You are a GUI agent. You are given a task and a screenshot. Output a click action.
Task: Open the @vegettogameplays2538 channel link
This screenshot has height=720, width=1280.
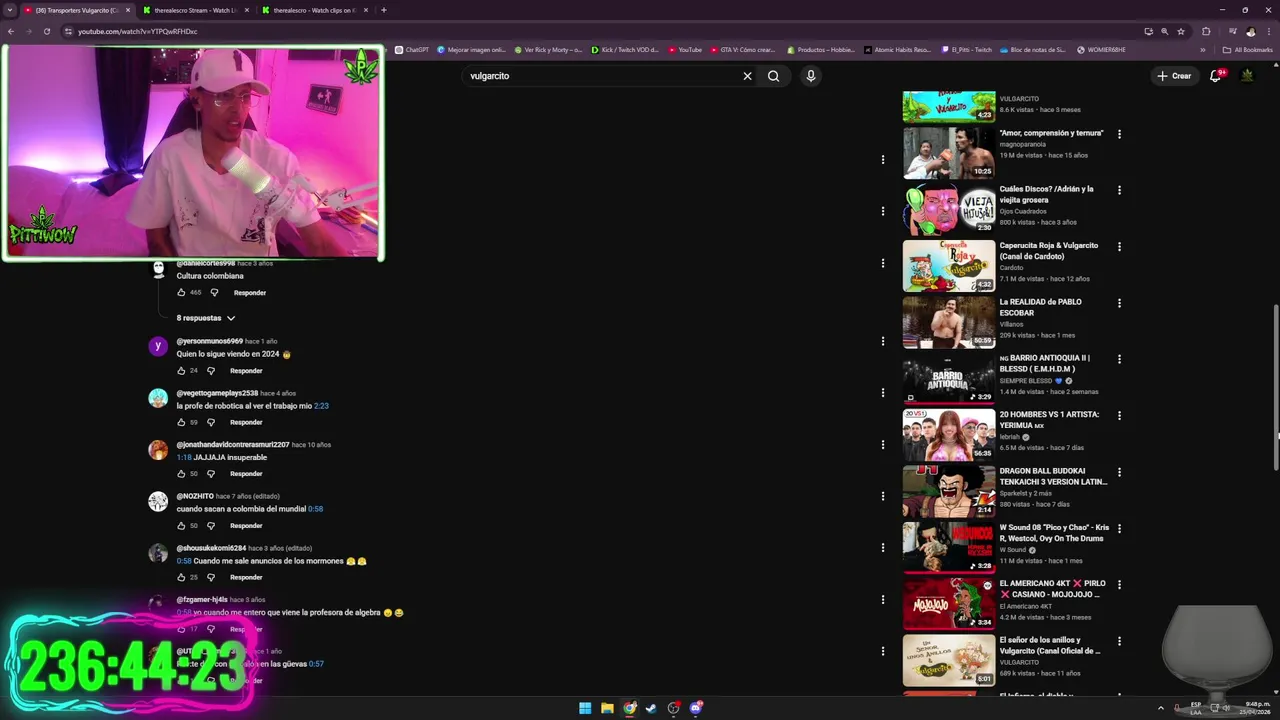(217, 393)
